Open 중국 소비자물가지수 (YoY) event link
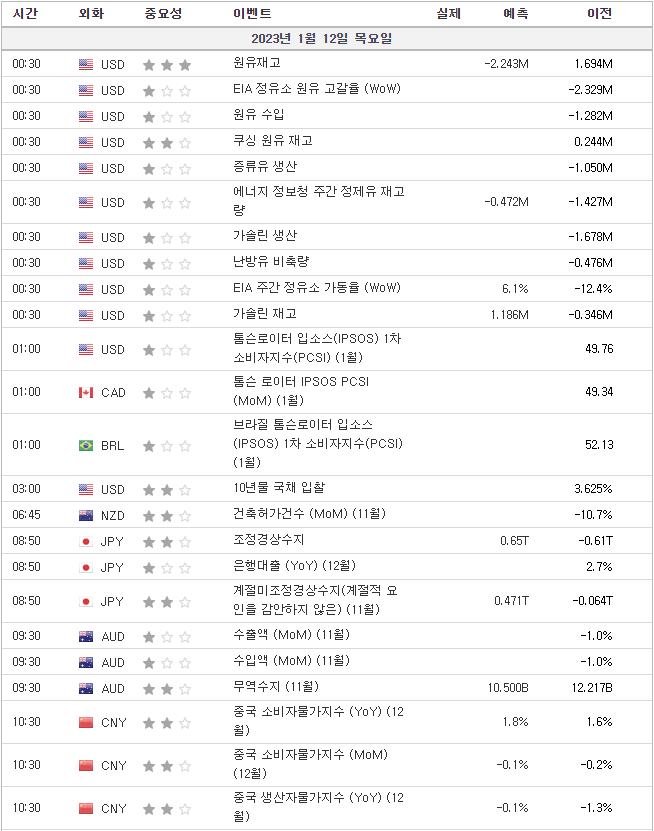 pyautogui.click(x=319, y=721)
